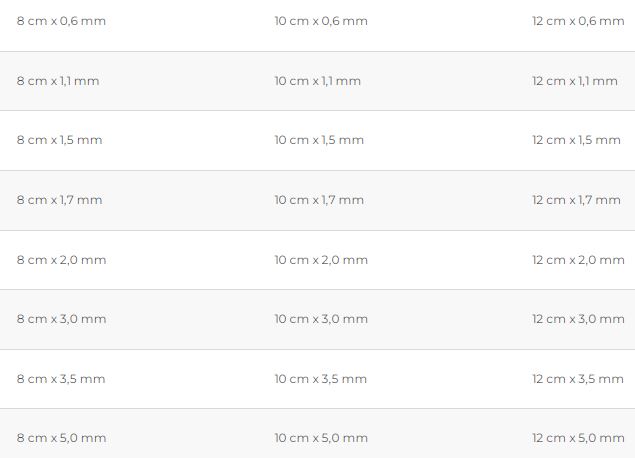Viewport: 635px width, 458px height.
Task: Click the 8 cm x 2,0 mm entry
Action: point(61,260)
